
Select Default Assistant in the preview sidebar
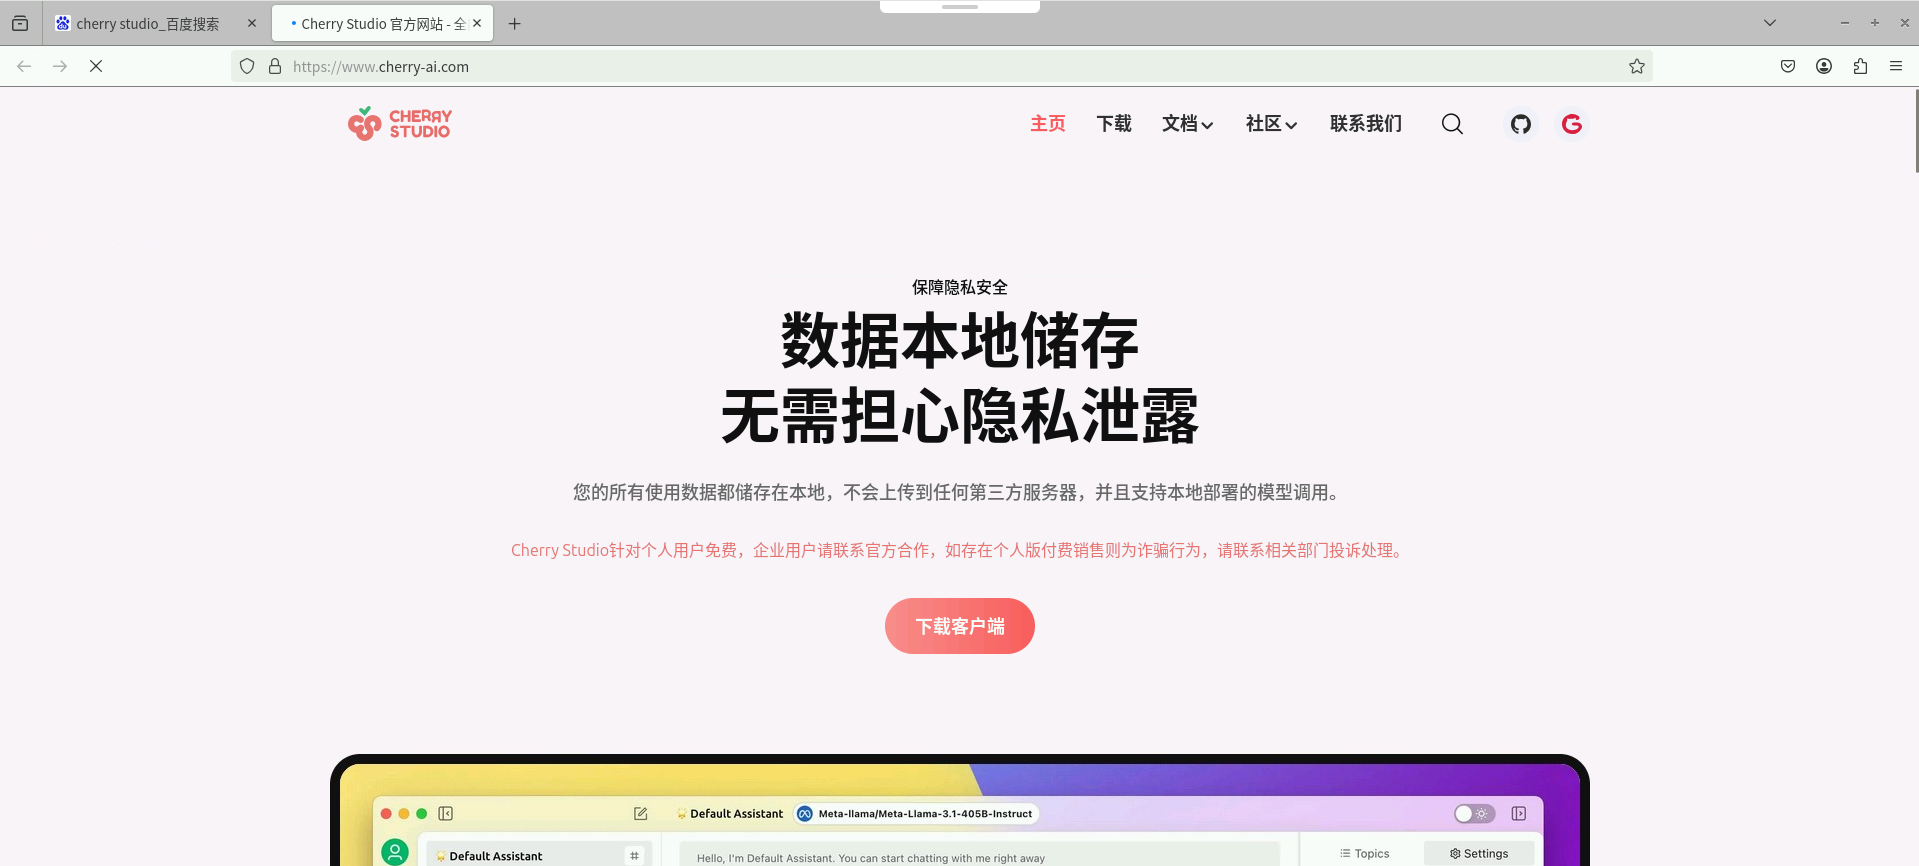tap(539, 855)
